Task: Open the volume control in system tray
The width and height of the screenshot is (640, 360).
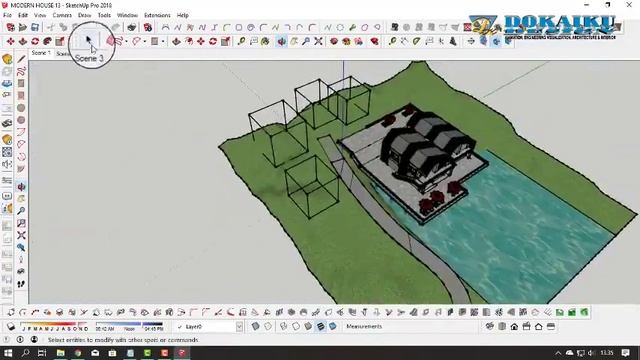Action: click(591, 353)
